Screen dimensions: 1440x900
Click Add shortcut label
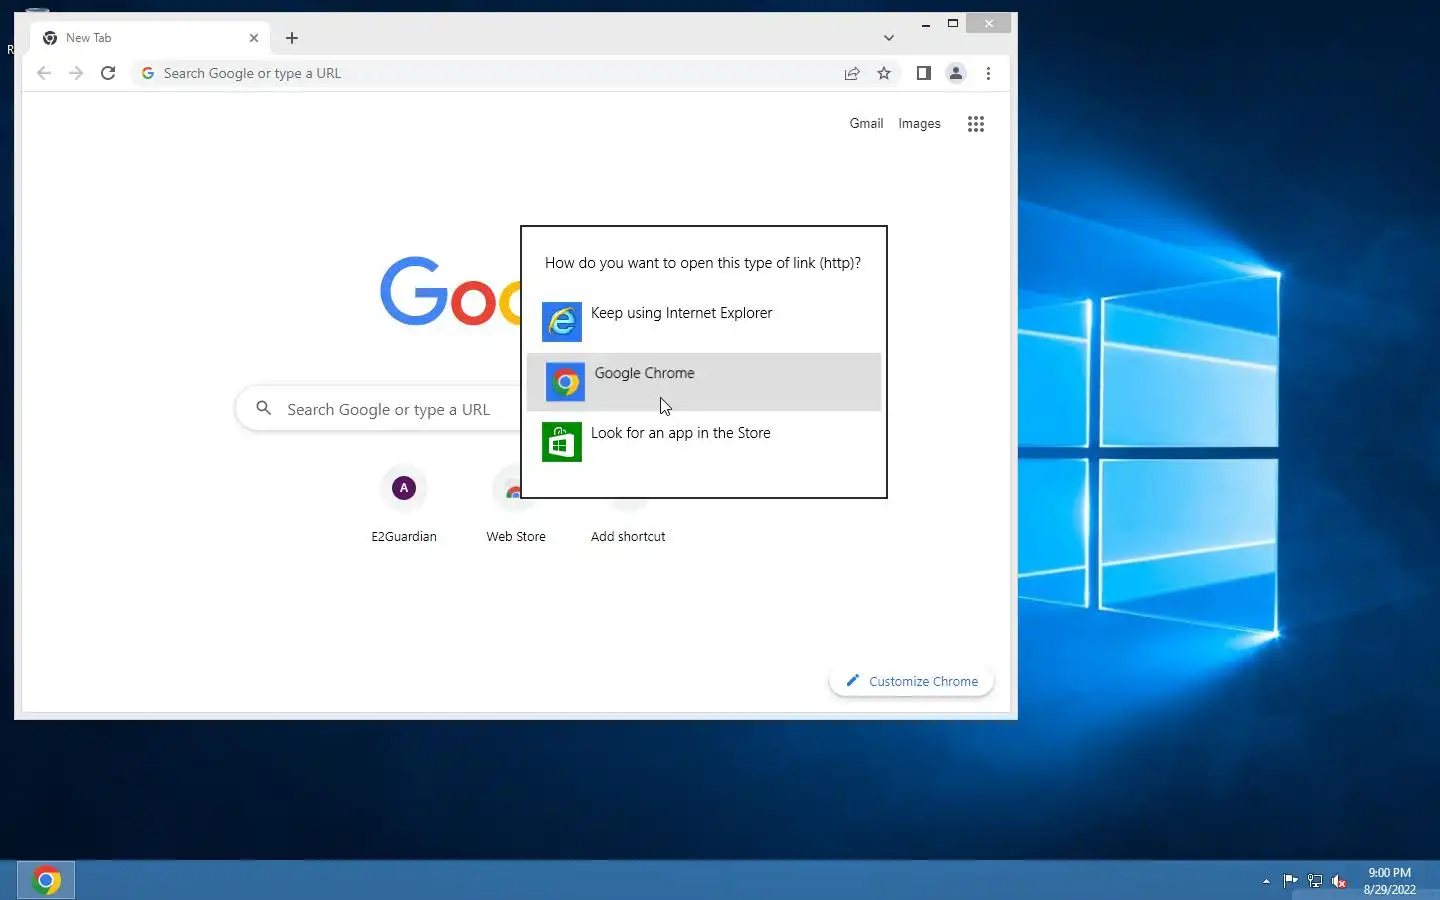click(x=628, y=537)
